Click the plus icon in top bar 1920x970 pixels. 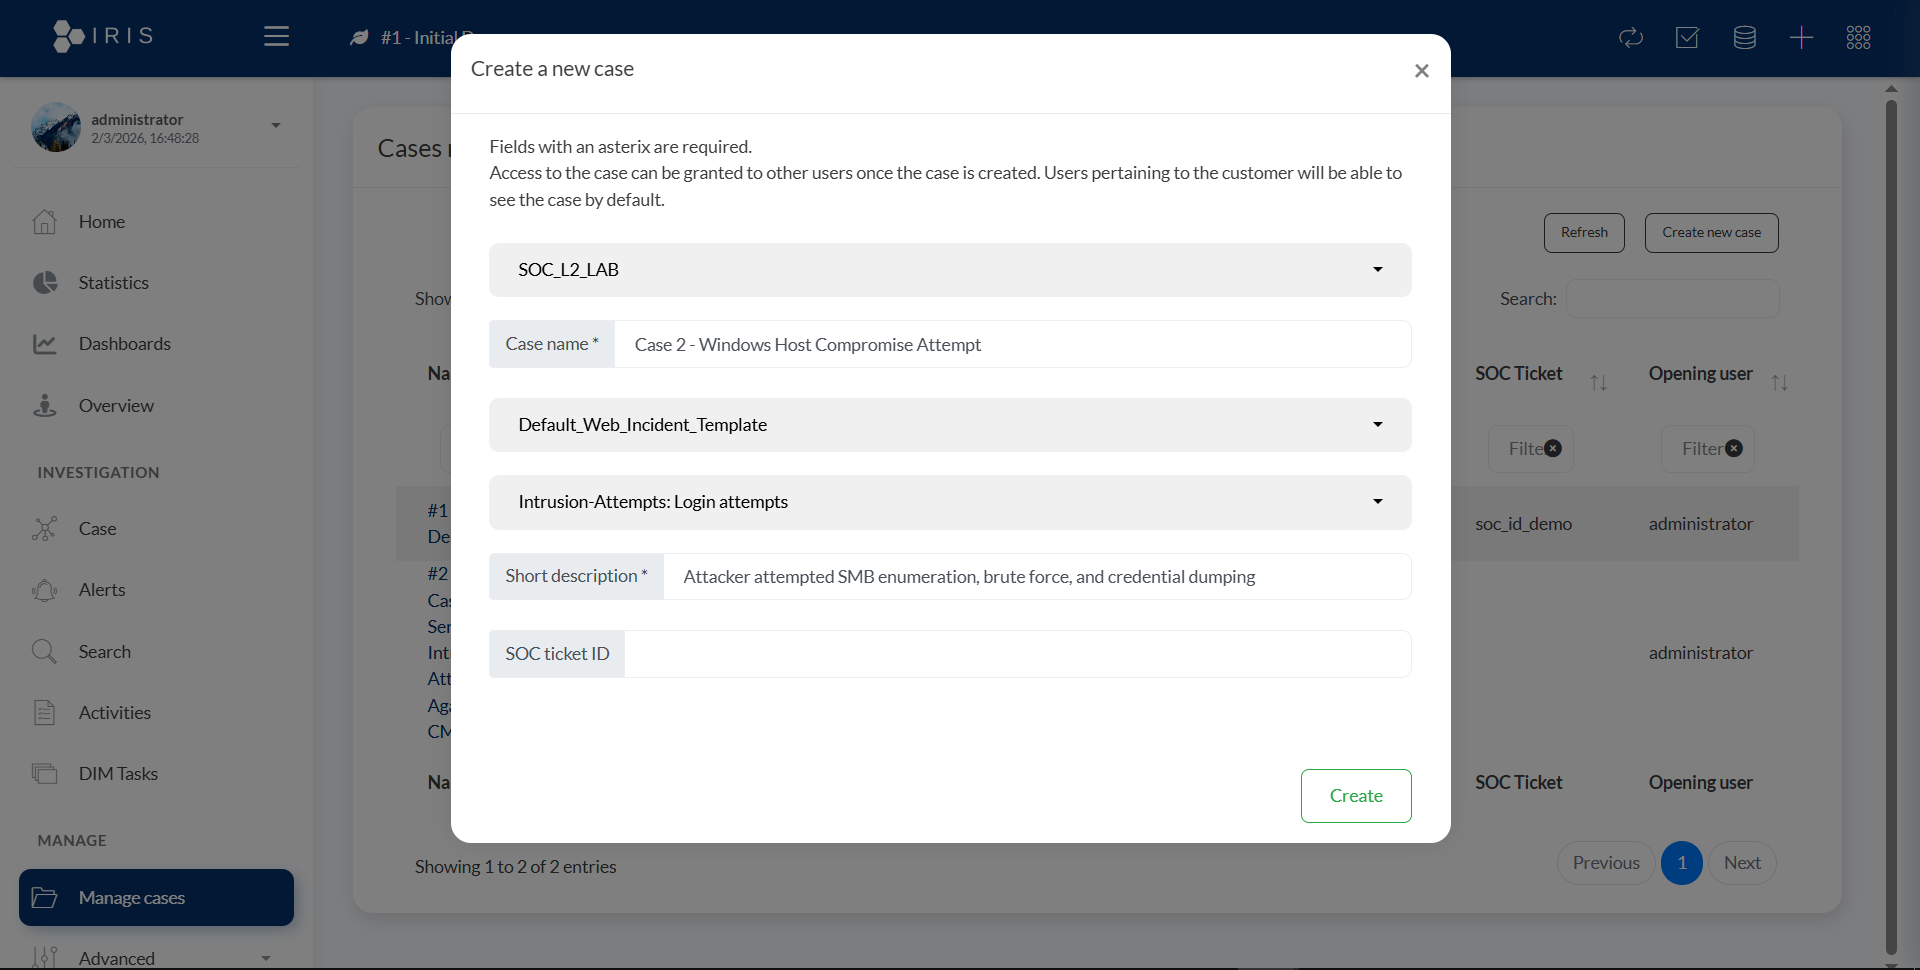(x=1801, y=38)
